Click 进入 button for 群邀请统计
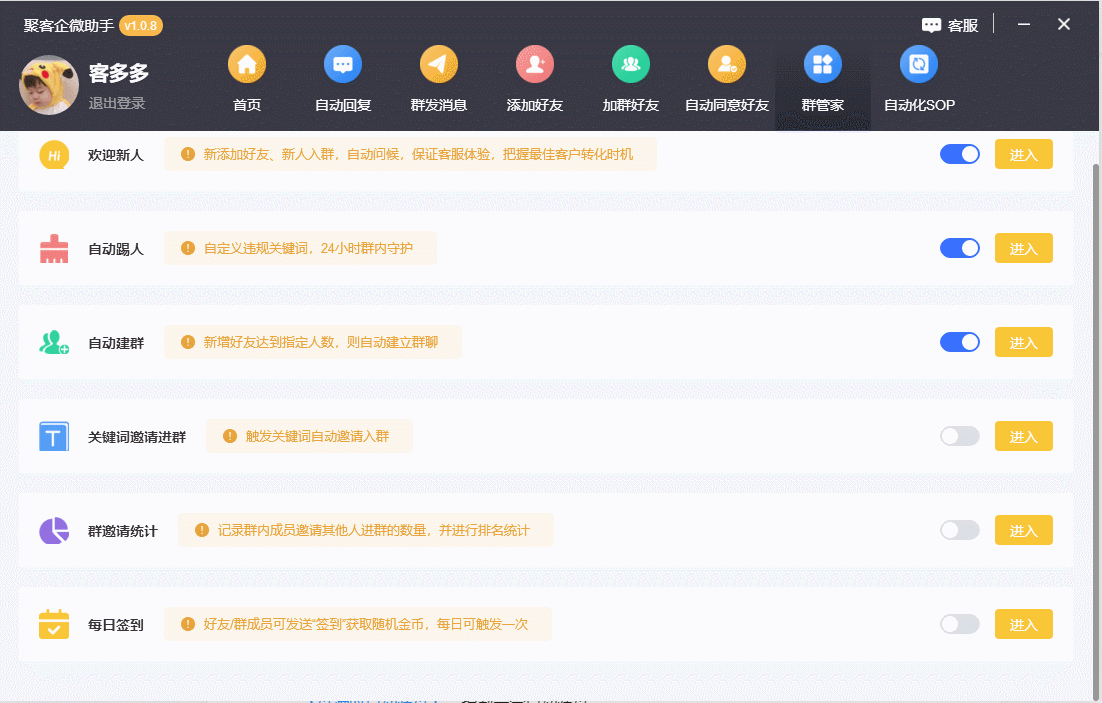This screenshot has width=1102, height=703. [x=1023, y=530]
